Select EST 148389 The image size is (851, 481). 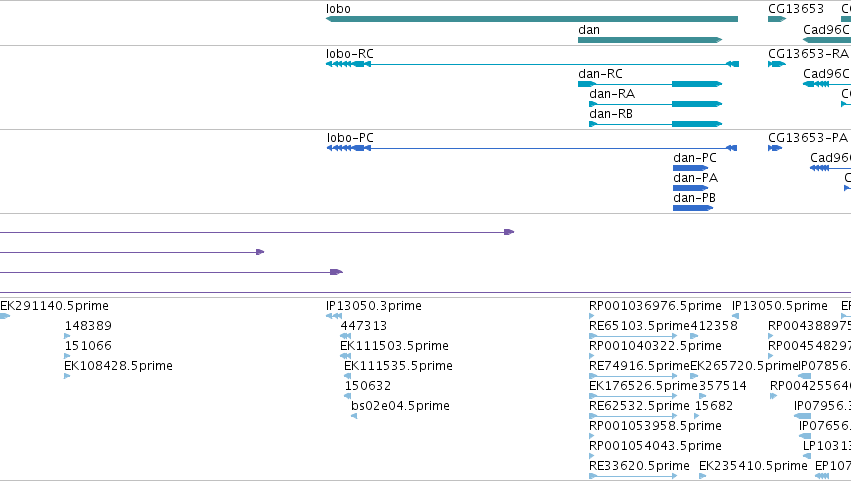88,326
